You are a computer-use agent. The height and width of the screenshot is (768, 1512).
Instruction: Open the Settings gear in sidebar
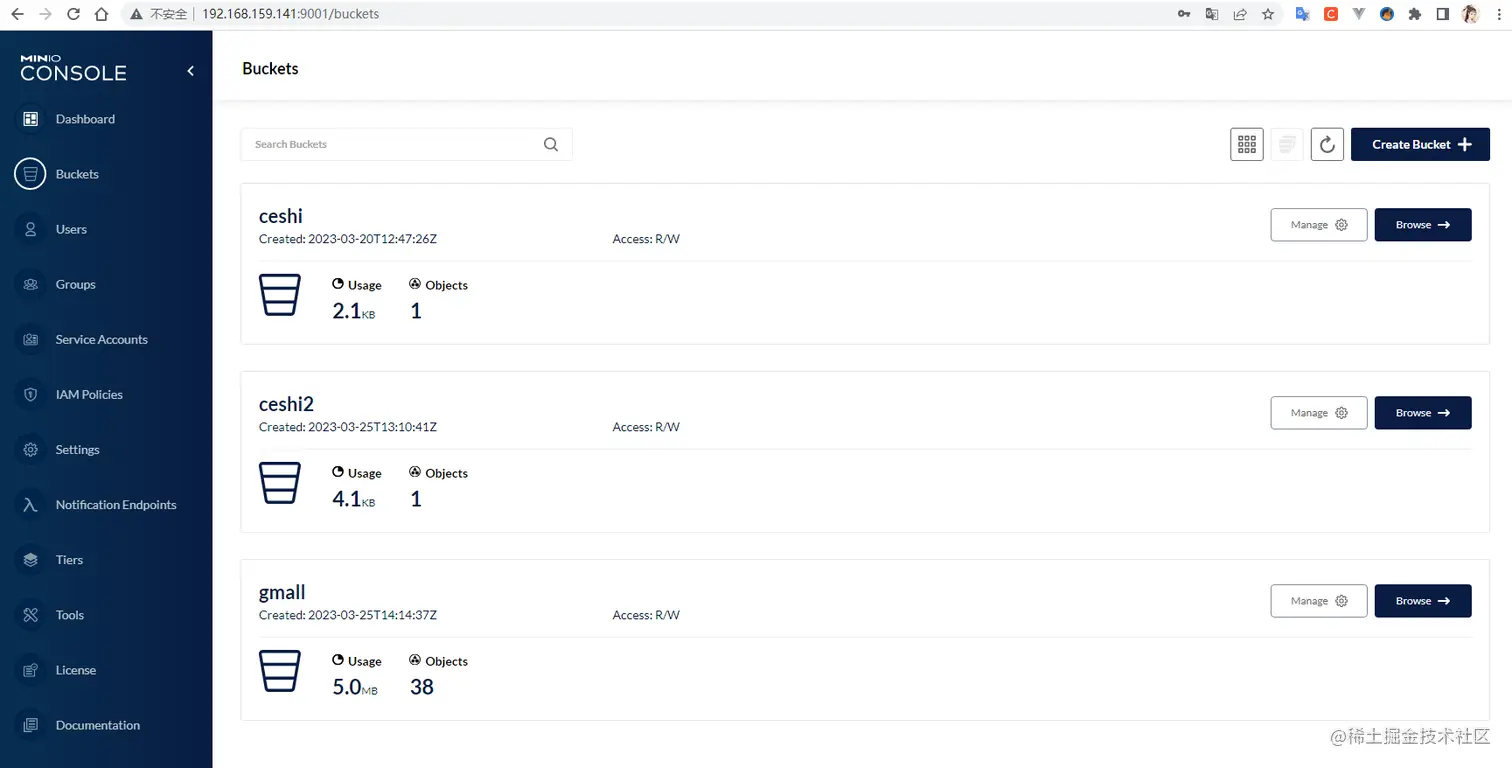point(30,449)
